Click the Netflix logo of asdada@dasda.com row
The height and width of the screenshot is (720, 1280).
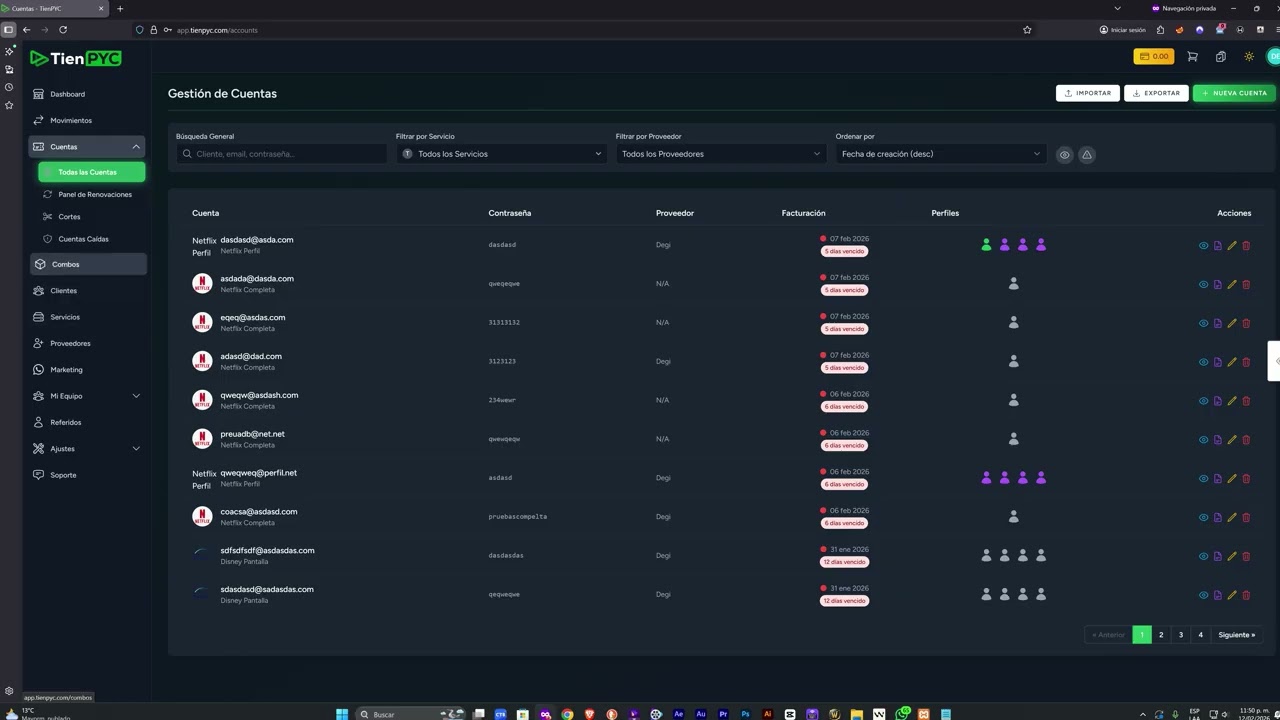[202, 284]
